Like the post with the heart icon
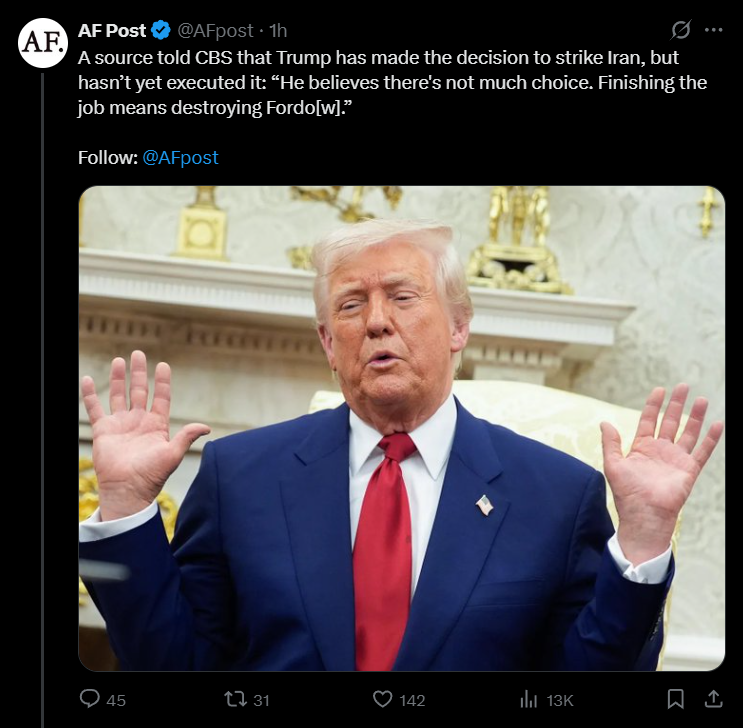Image resolution: width=743 pixels, height=728 pixels. (383, 699)
